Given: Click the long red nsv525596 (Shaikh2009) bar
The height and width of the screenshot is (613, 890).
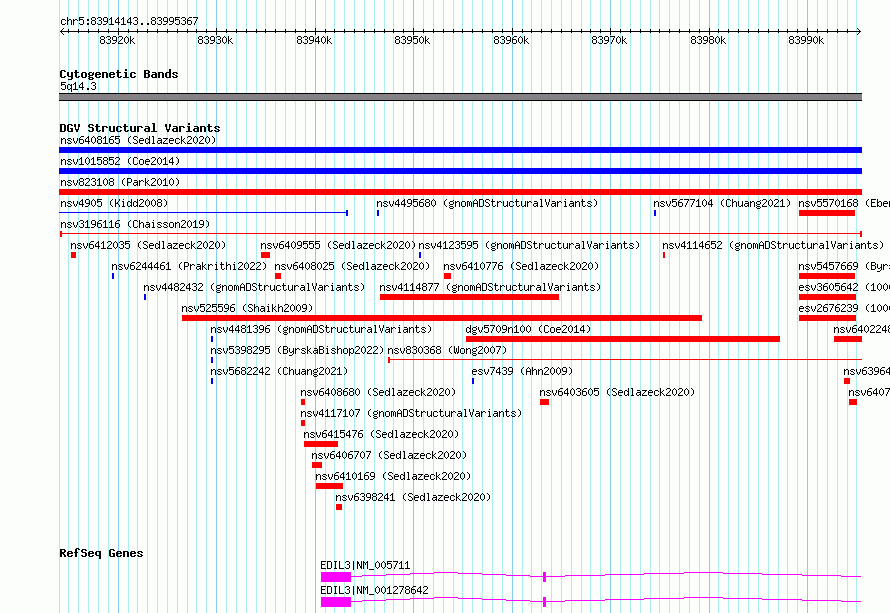Looking at the screenshot, I should tap(442, 318).
